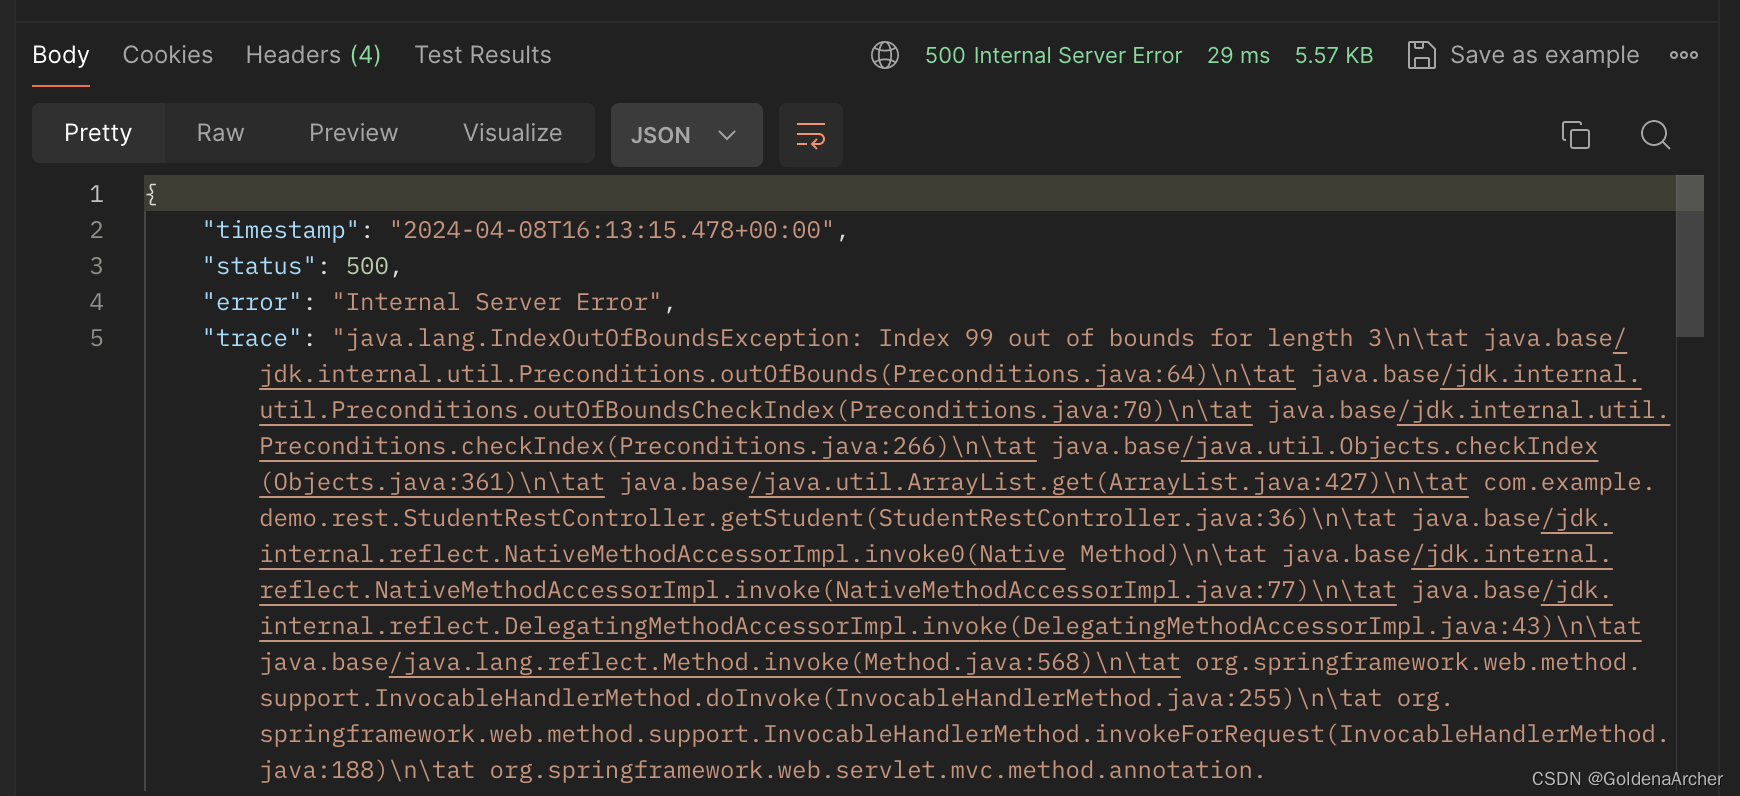Switch to the Body tab
This screenshot has width=1740, height=796.
(x=61, y=55)
